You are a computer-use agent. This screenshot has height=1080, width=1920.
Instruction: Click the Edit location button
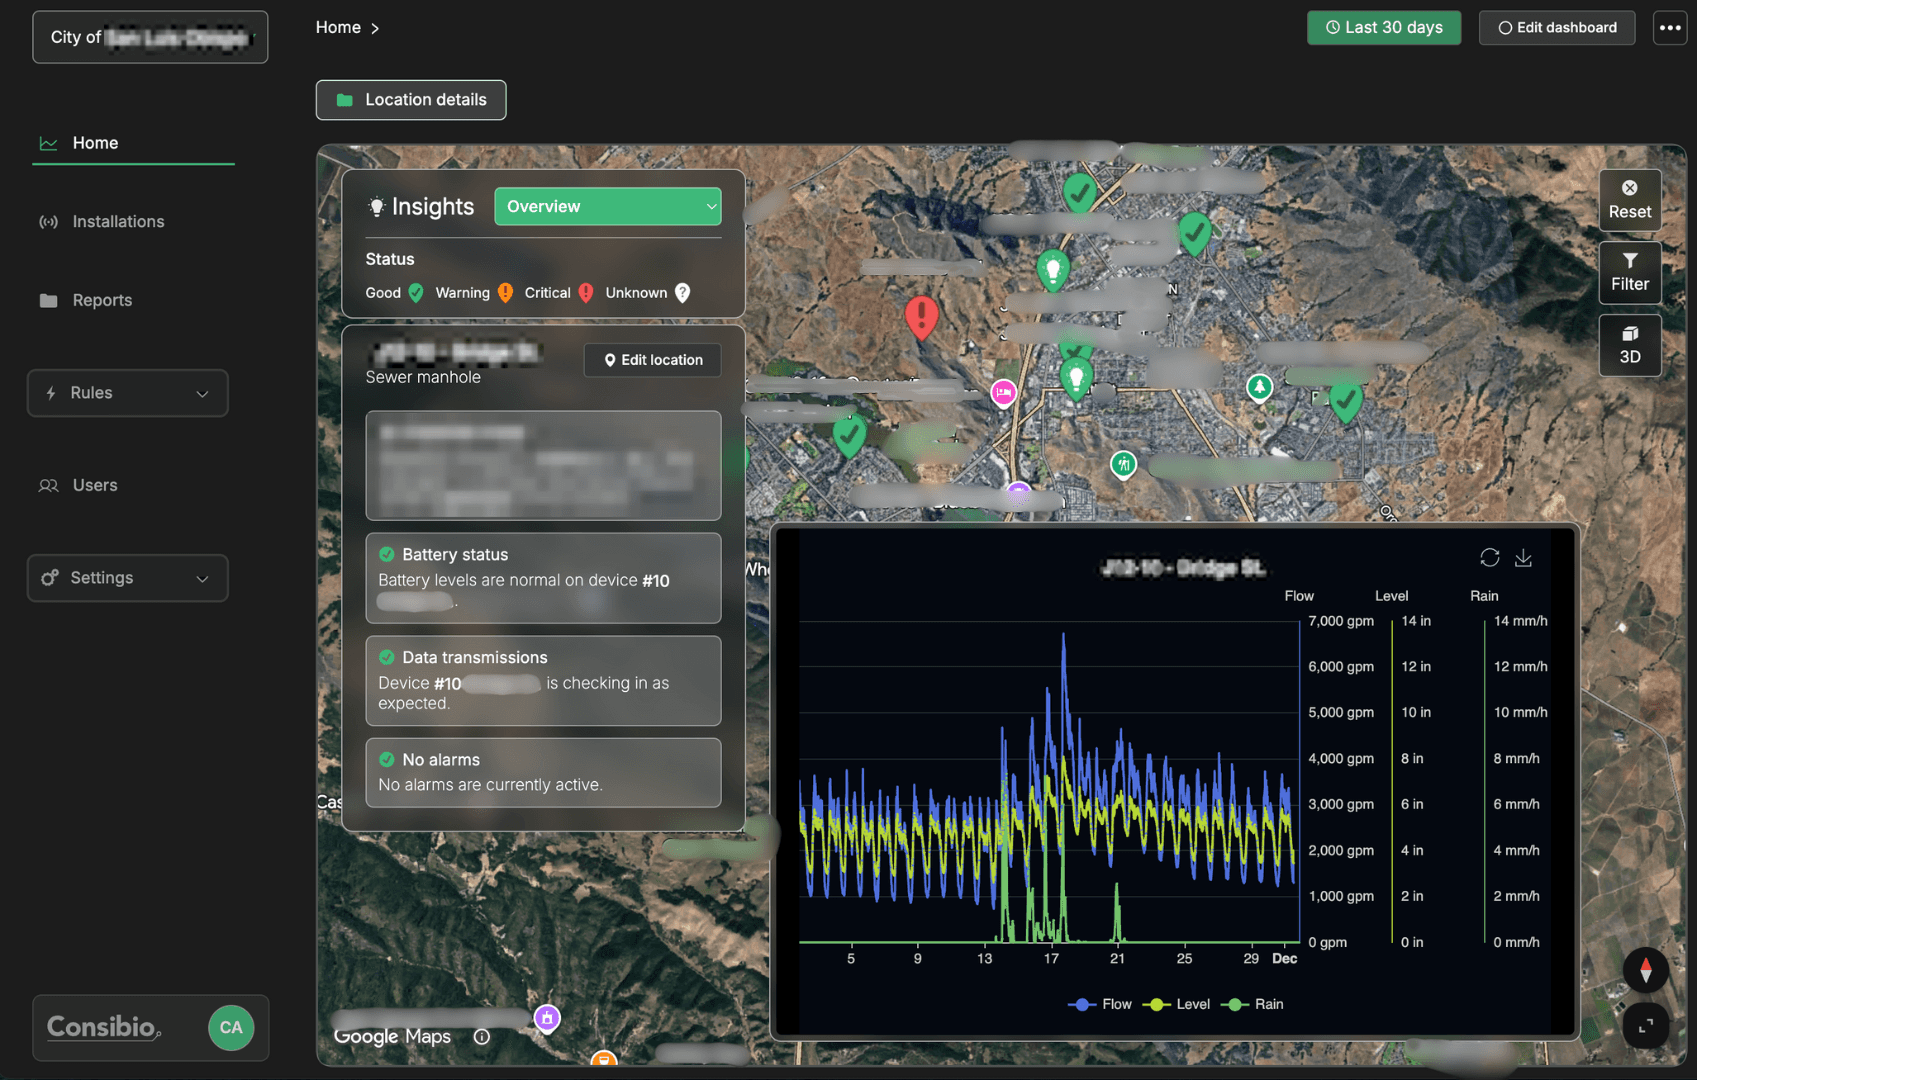coord(652,360)
